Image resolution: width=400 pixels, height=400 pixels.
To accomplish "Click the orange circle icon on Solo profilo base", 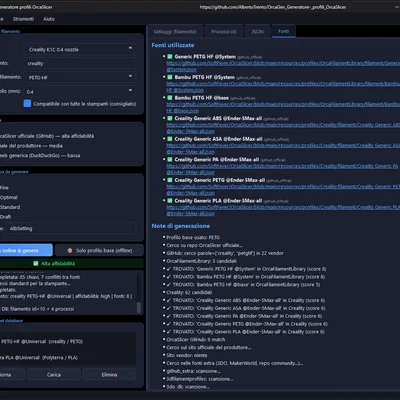I will click(x=70, y=250).
